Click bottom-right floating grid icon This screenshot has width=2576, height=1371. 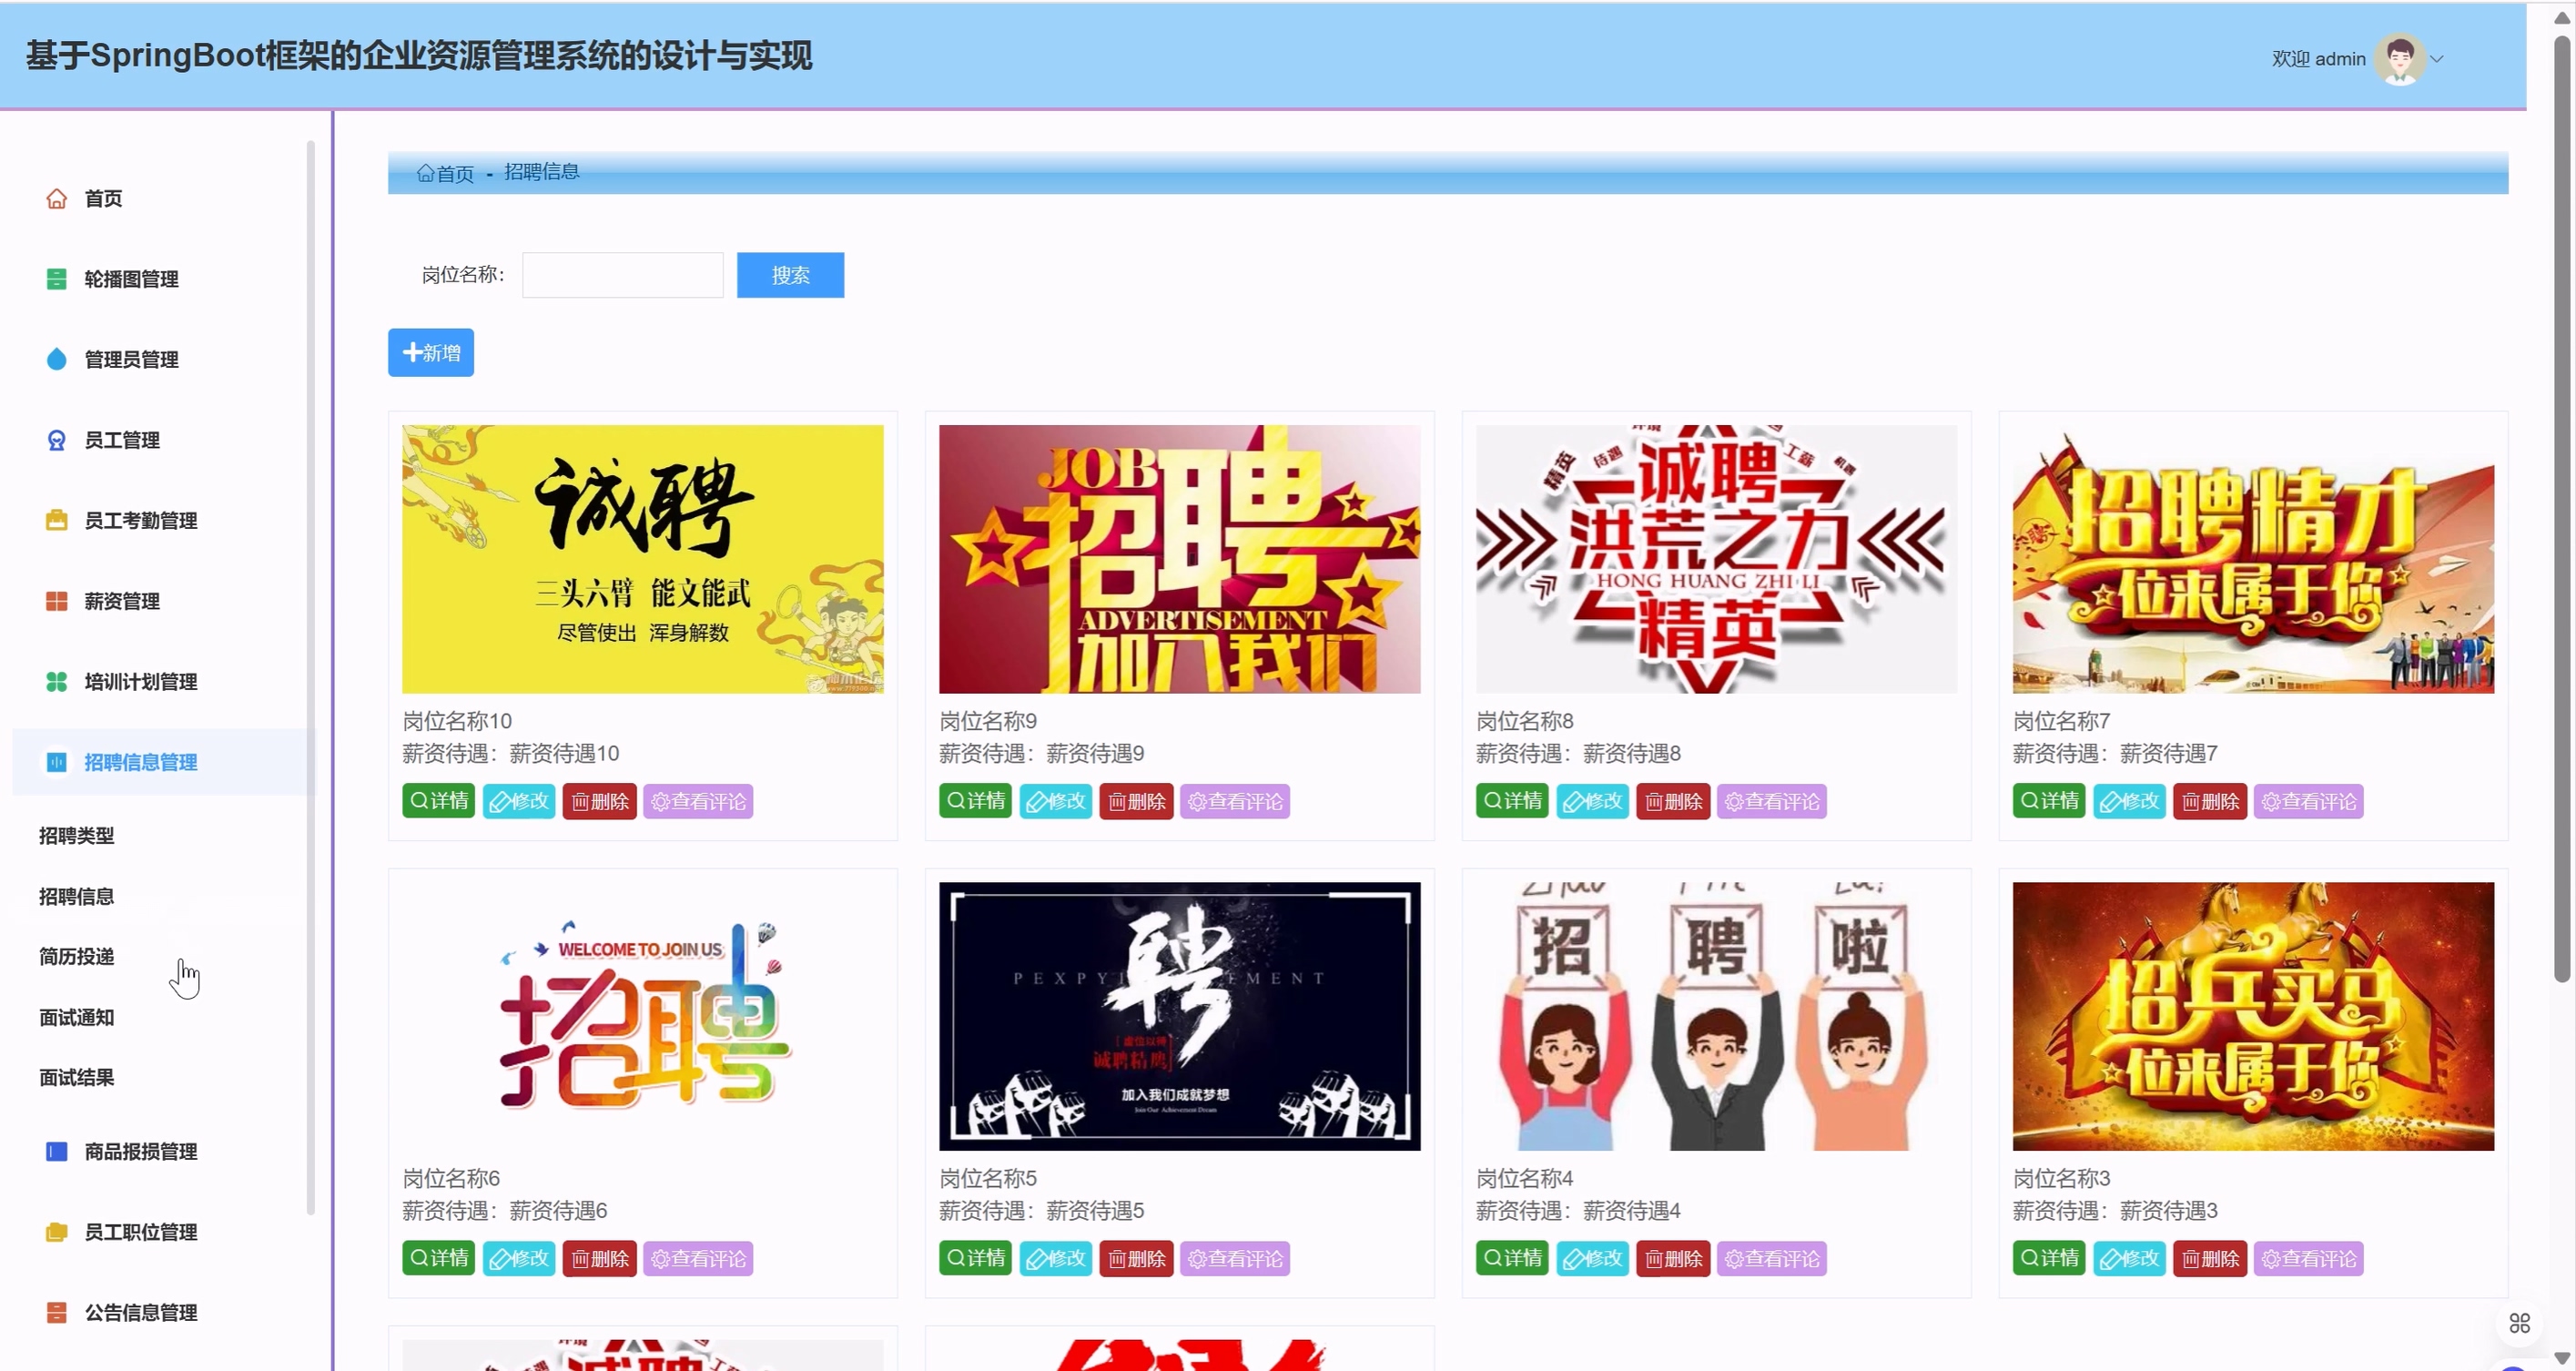[2519, 1323]
